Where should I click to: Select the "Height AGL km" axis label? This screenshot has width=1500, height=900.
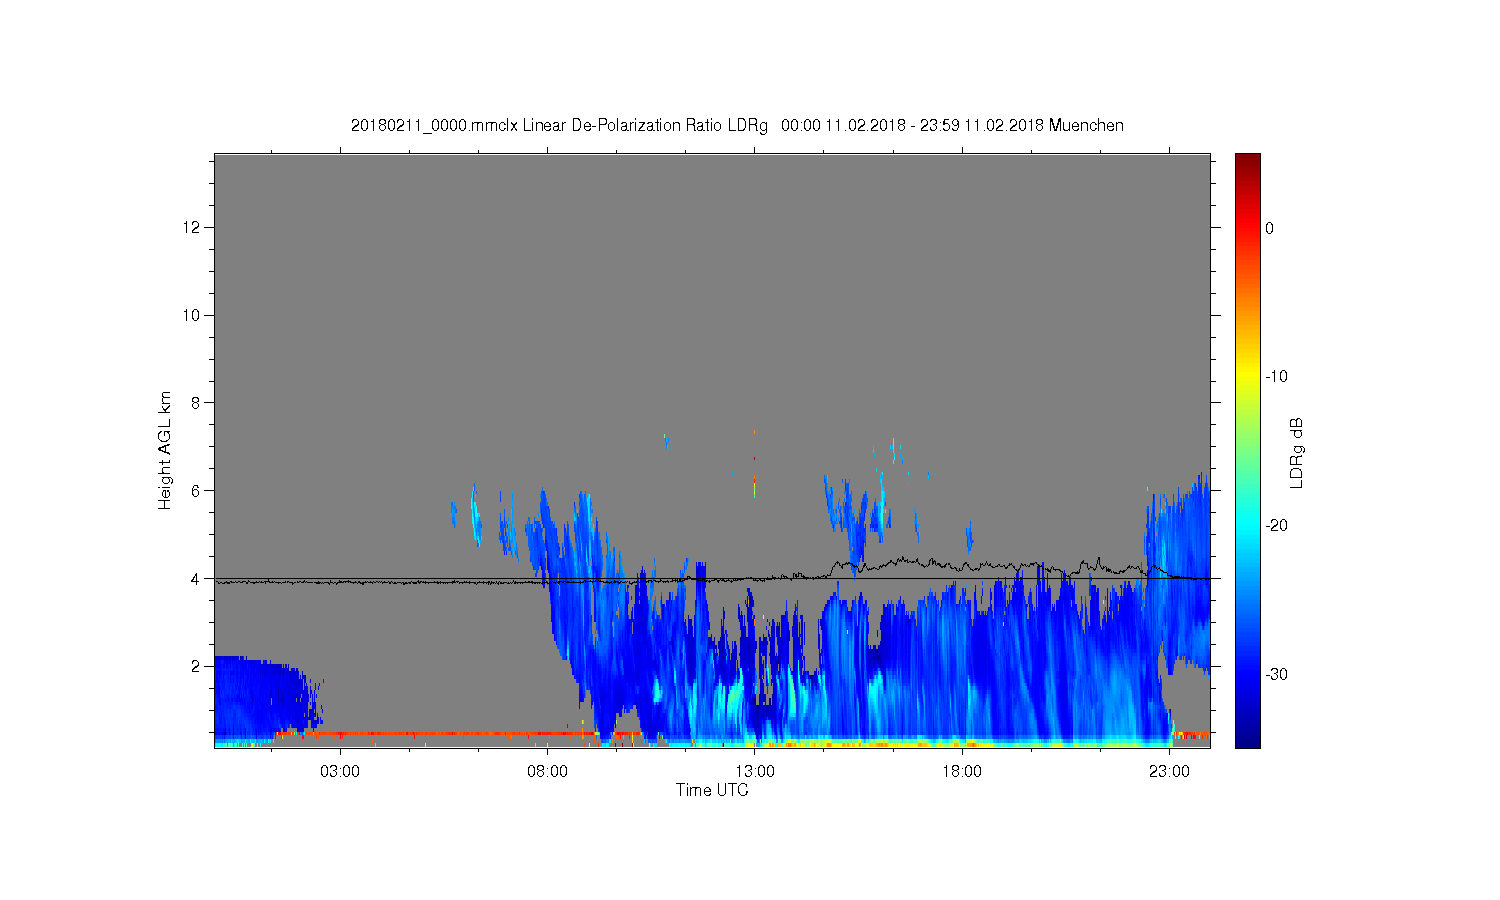click(165, 450)
